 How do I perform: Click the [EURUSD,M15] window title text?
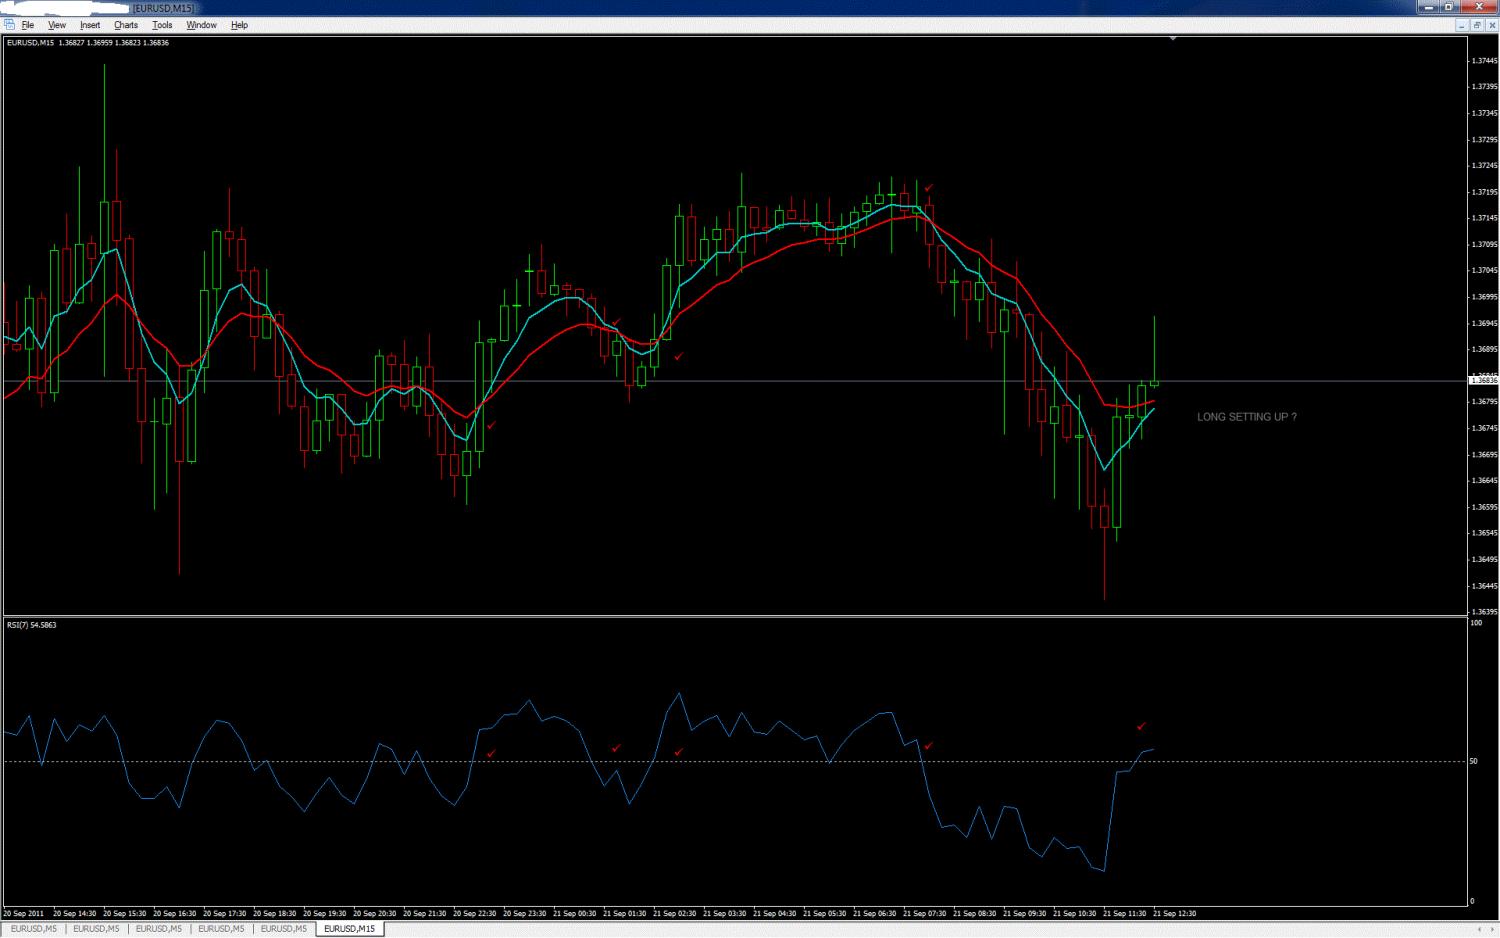point(164,8)
